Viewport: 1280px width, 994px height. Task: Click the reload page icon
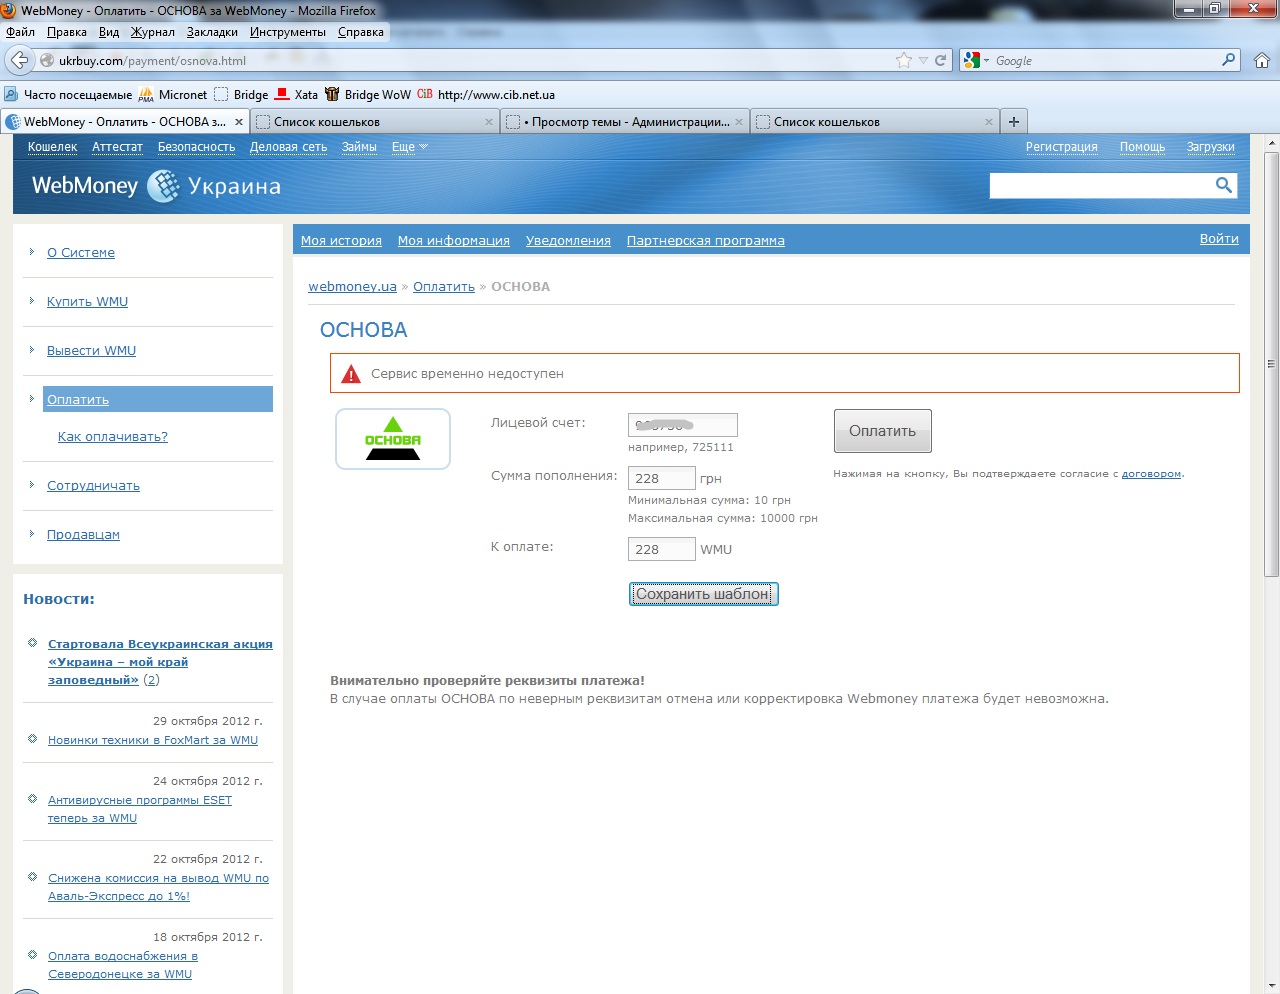click(x=940, y=60)
